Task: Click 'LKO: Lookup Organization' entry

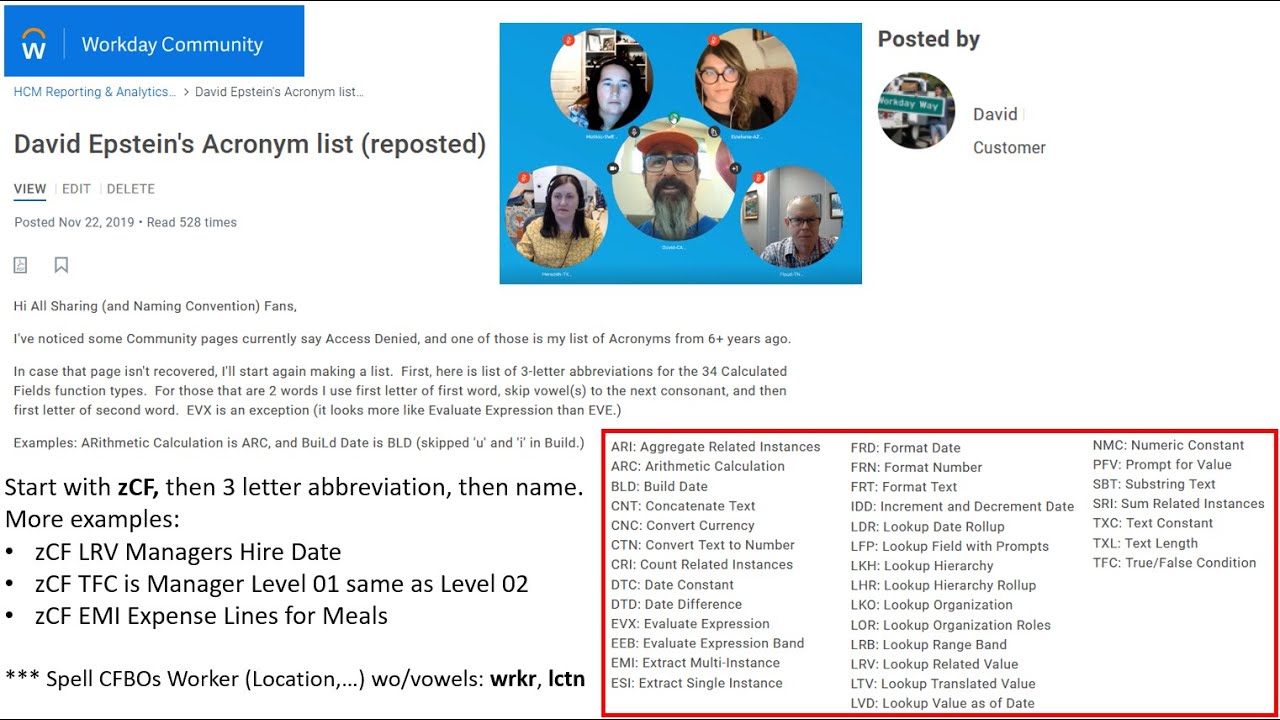Action: click(x=932, y=605)
